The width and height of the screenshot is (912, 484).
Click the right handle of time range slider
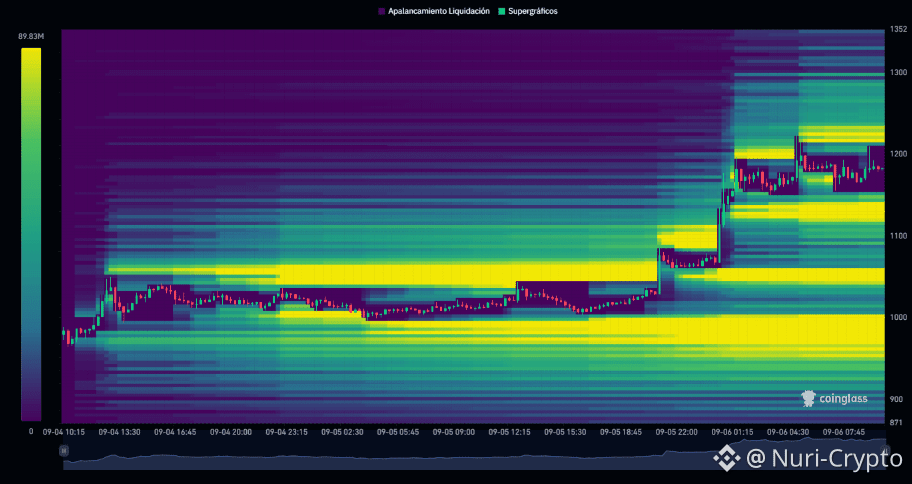pos(885,450)
